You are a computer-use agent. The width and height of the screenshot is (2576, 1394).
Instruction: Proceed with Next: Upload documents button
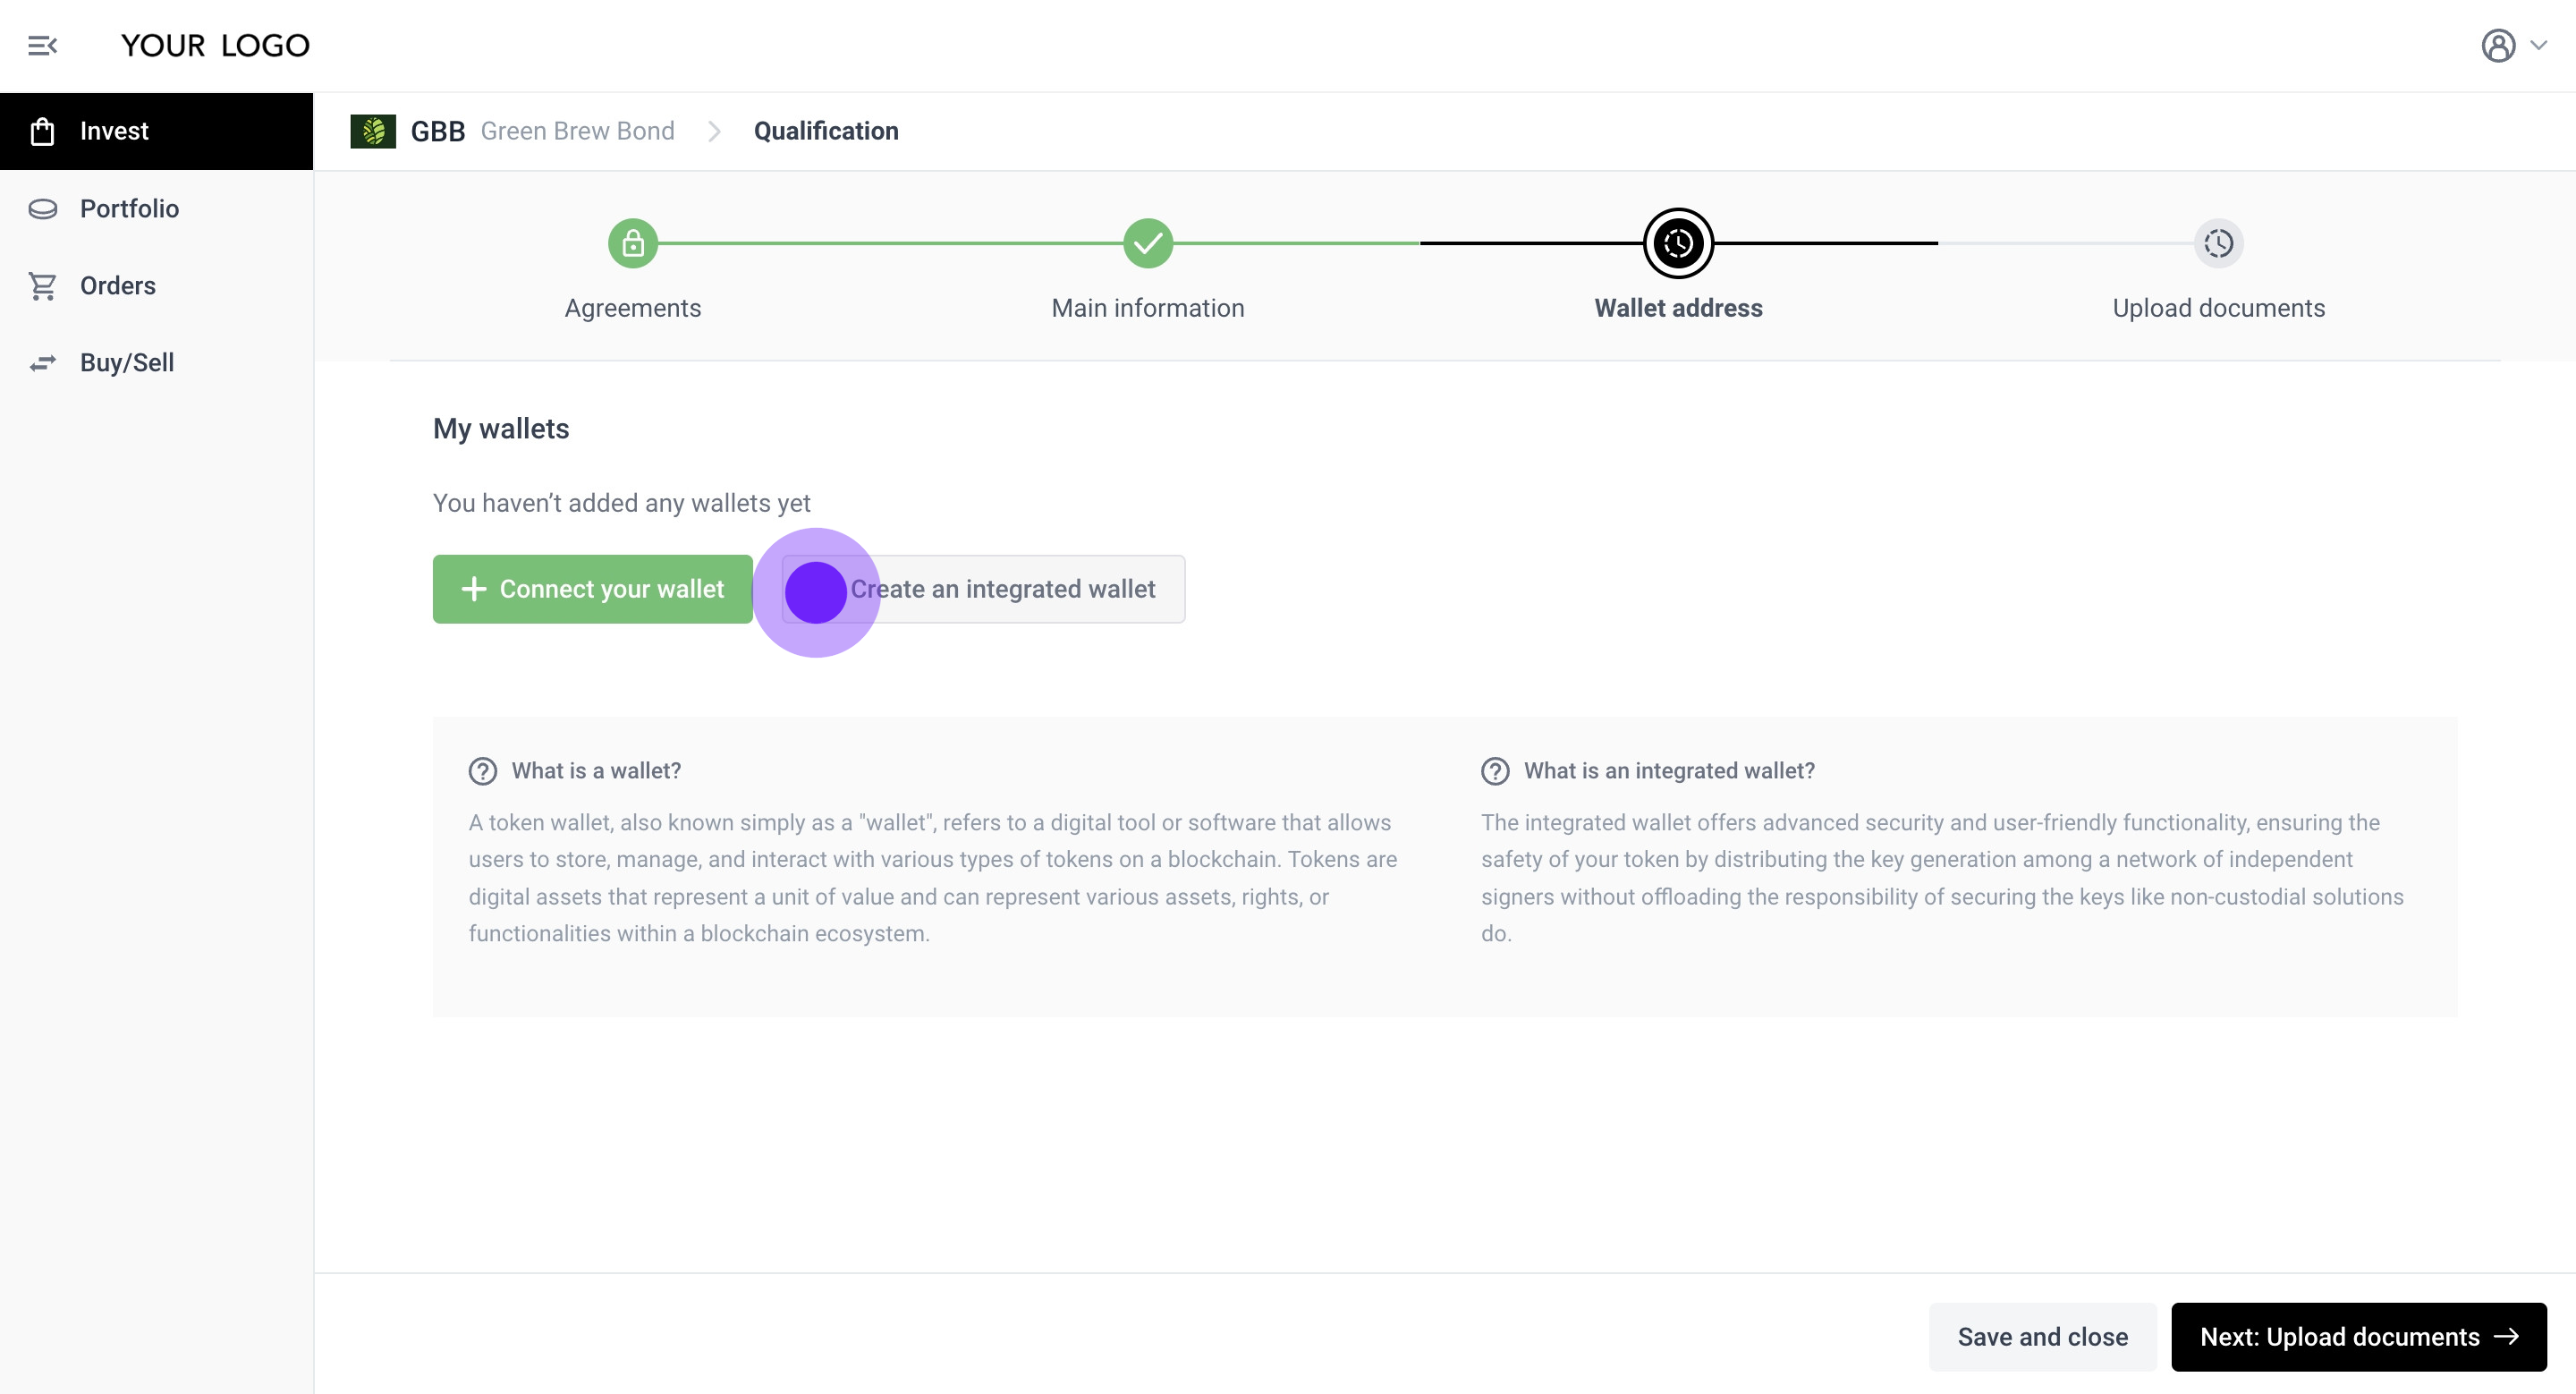2358,1337
